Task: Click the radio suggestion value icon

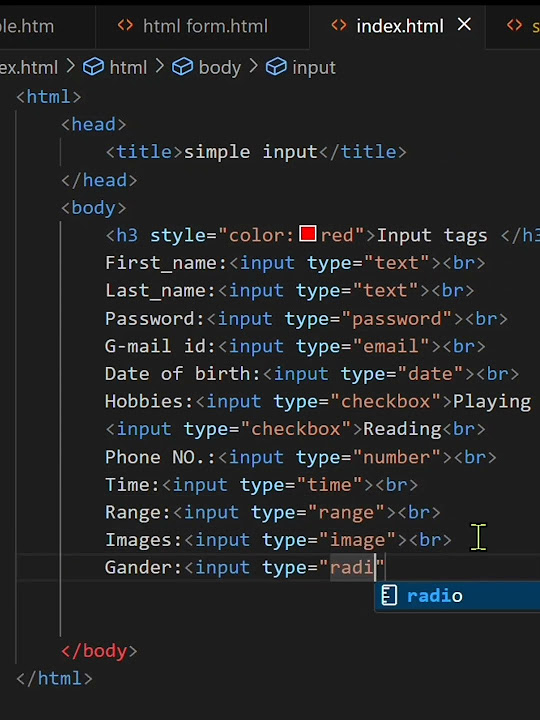Action: pyautogui.click(x=389, y=596)
